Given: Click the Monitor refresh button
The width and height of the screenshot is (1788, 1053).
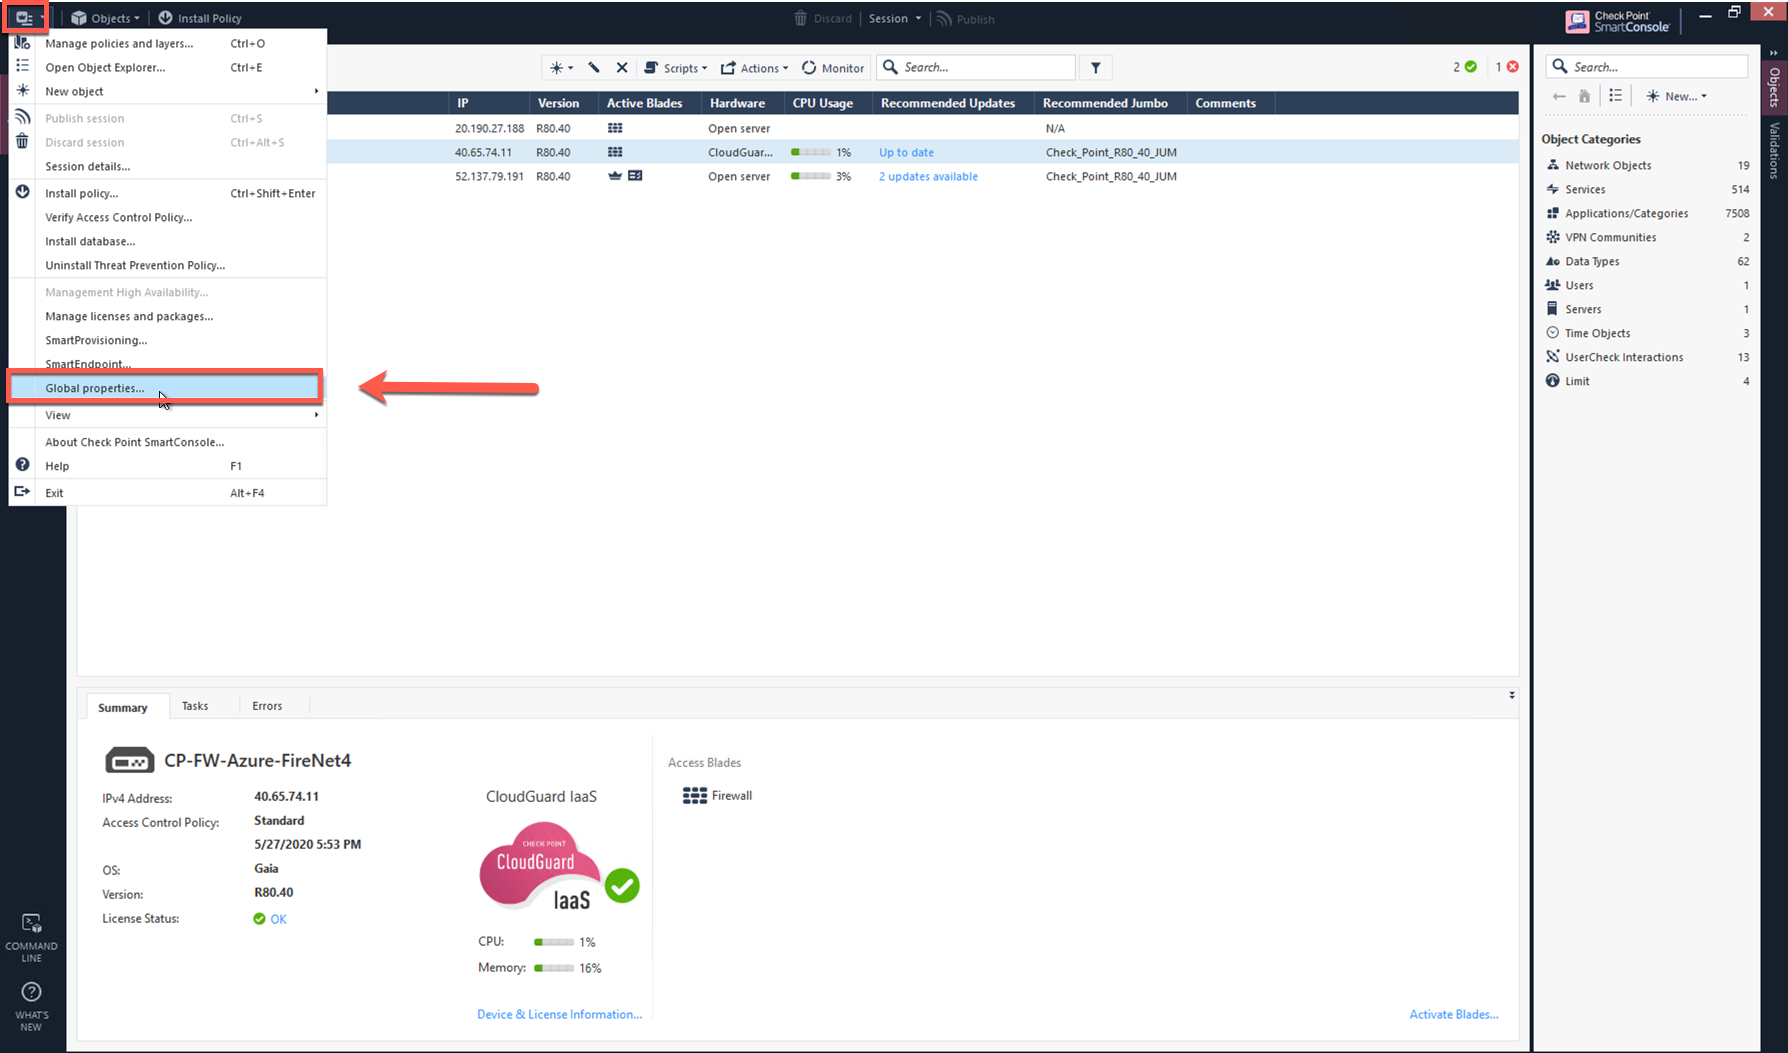Looking at the screenshot, I should (832, 68).
